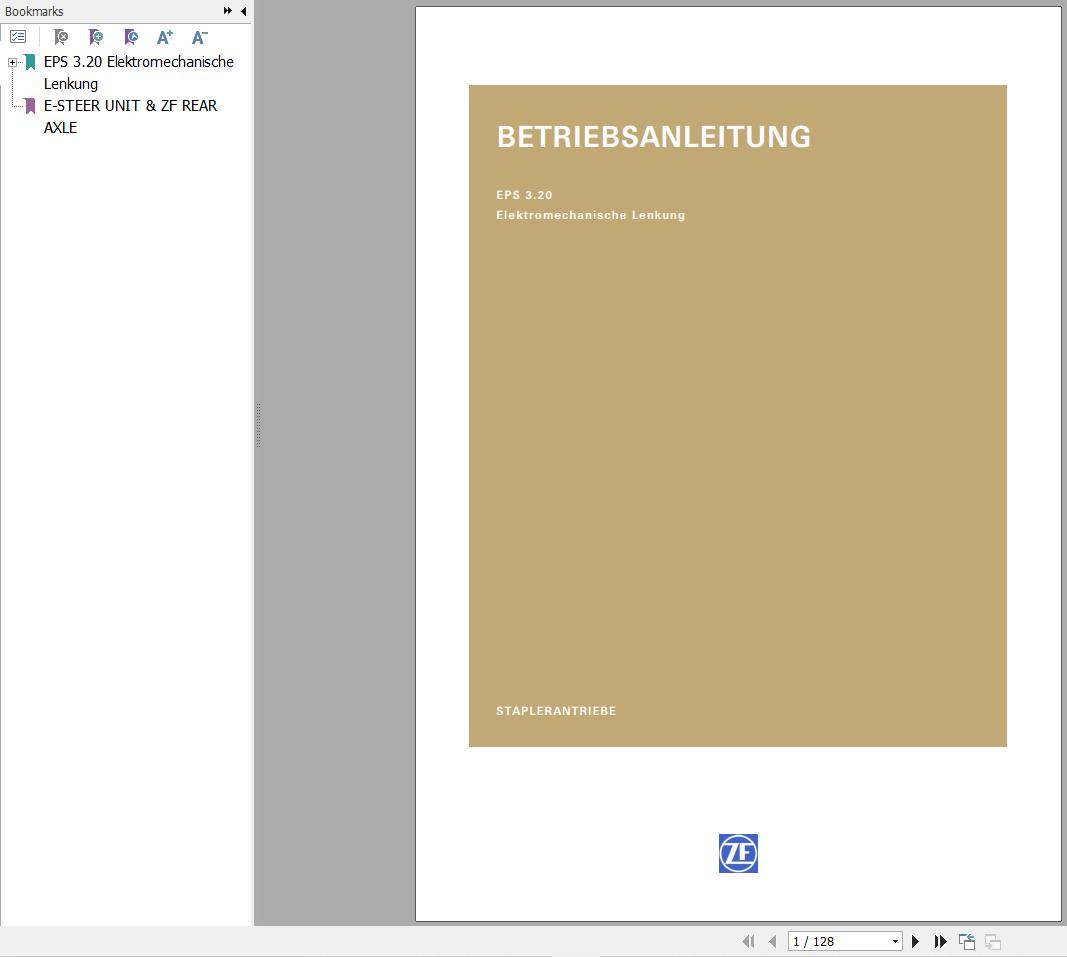Collapse the Bookmarks panel with left arrow
Image resolution: width=1067 pixels, height=957 pixels.
(x=244, y=11)
